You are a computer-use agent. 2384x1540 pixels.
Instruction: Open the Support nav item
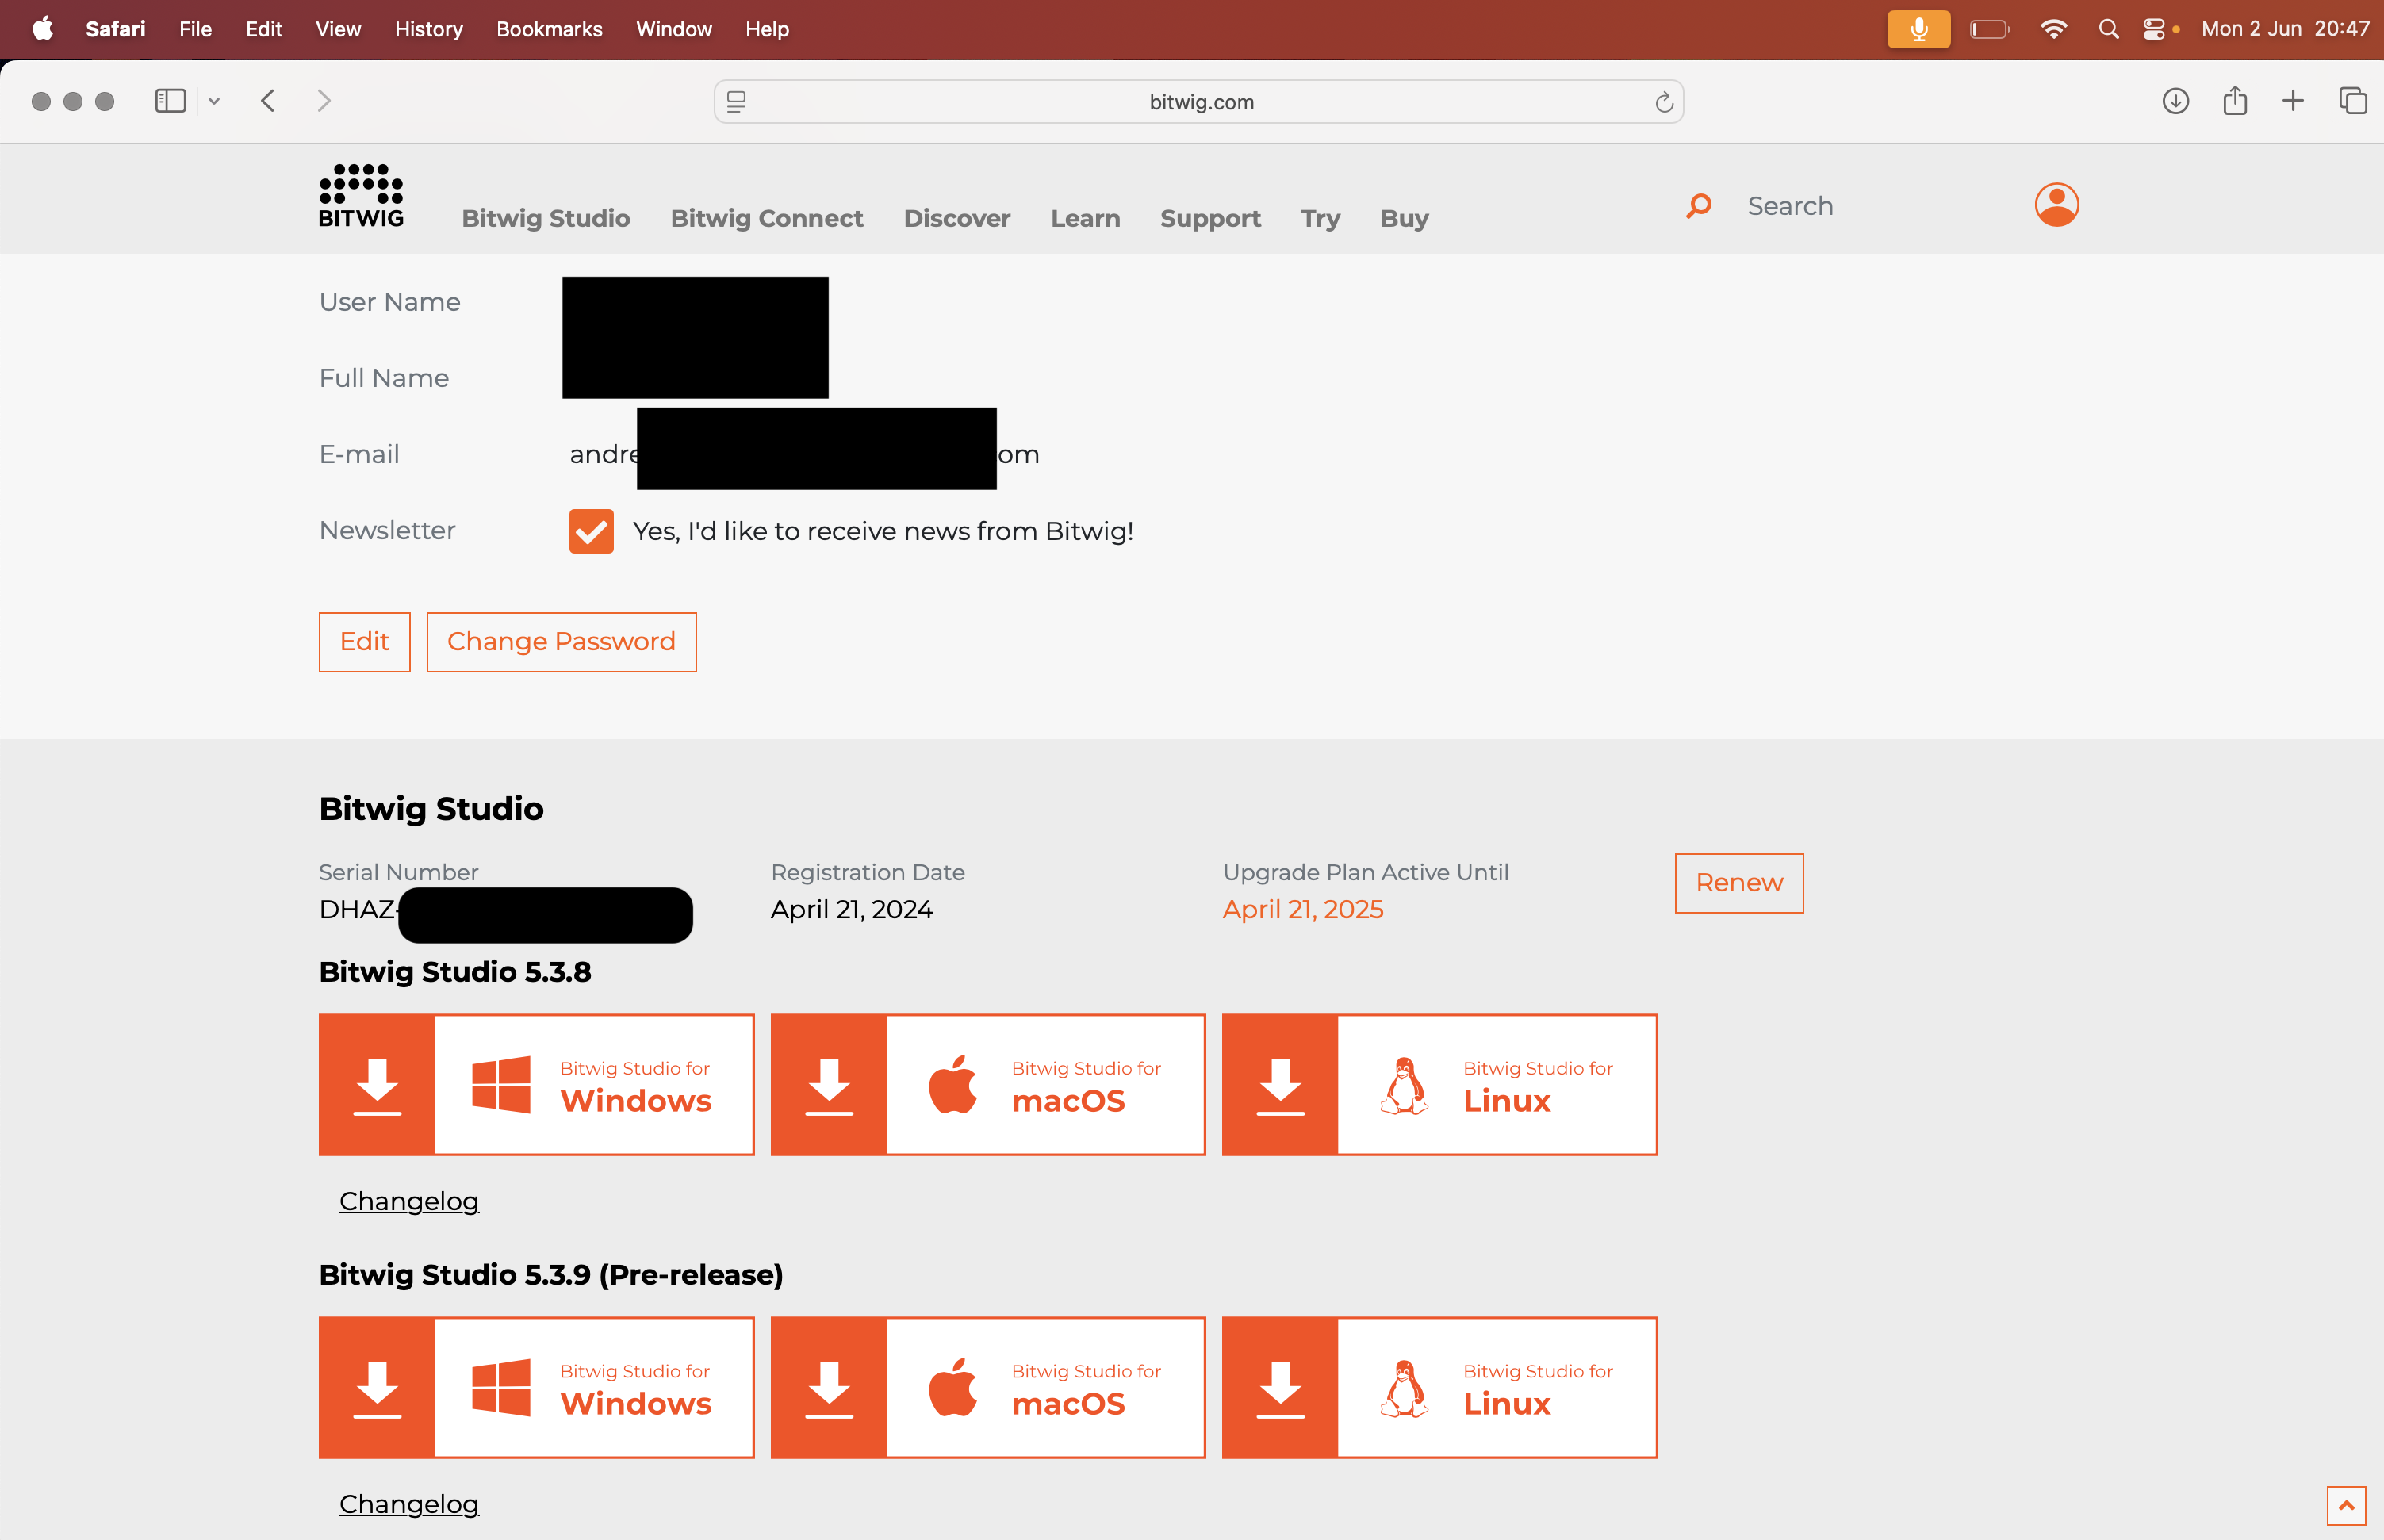coord(1210,218)
